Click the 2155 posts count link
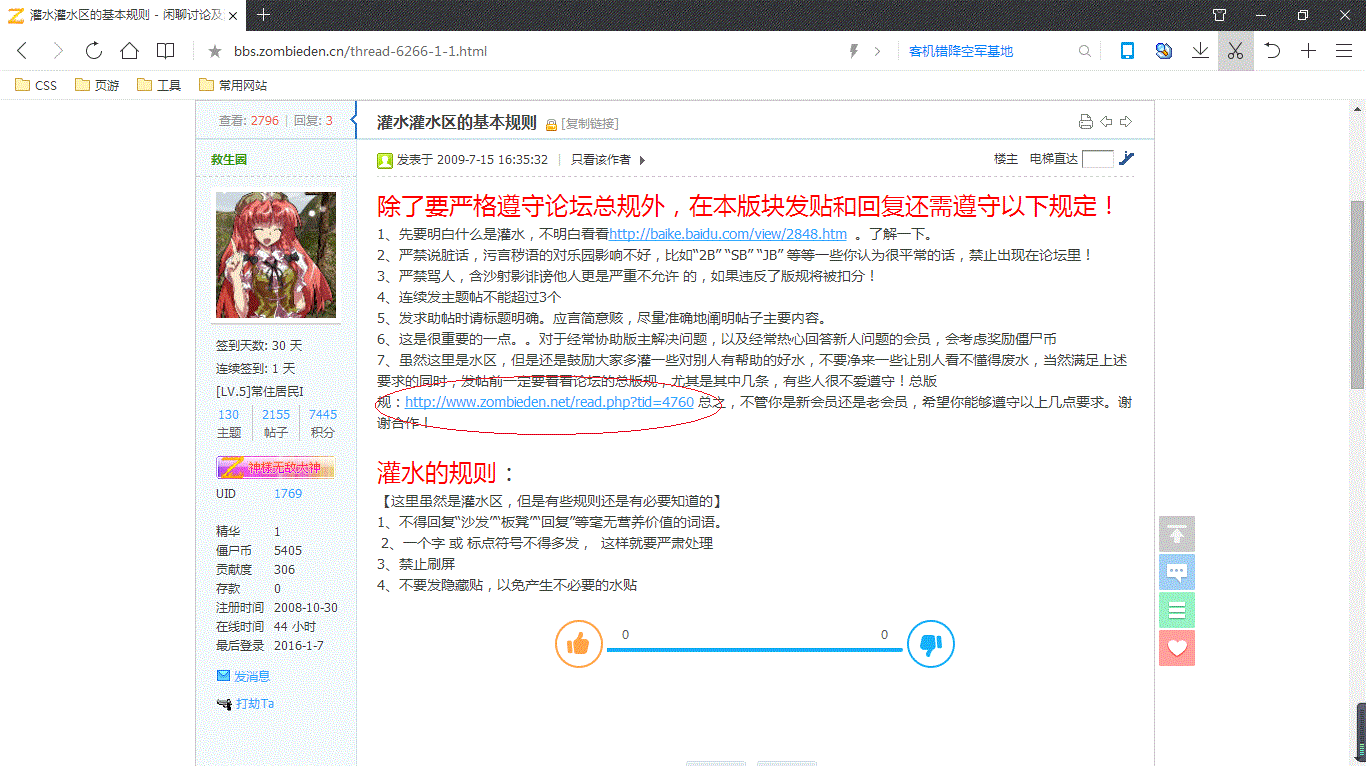Viewport: 1366px width, 766px height. point(276,414)
